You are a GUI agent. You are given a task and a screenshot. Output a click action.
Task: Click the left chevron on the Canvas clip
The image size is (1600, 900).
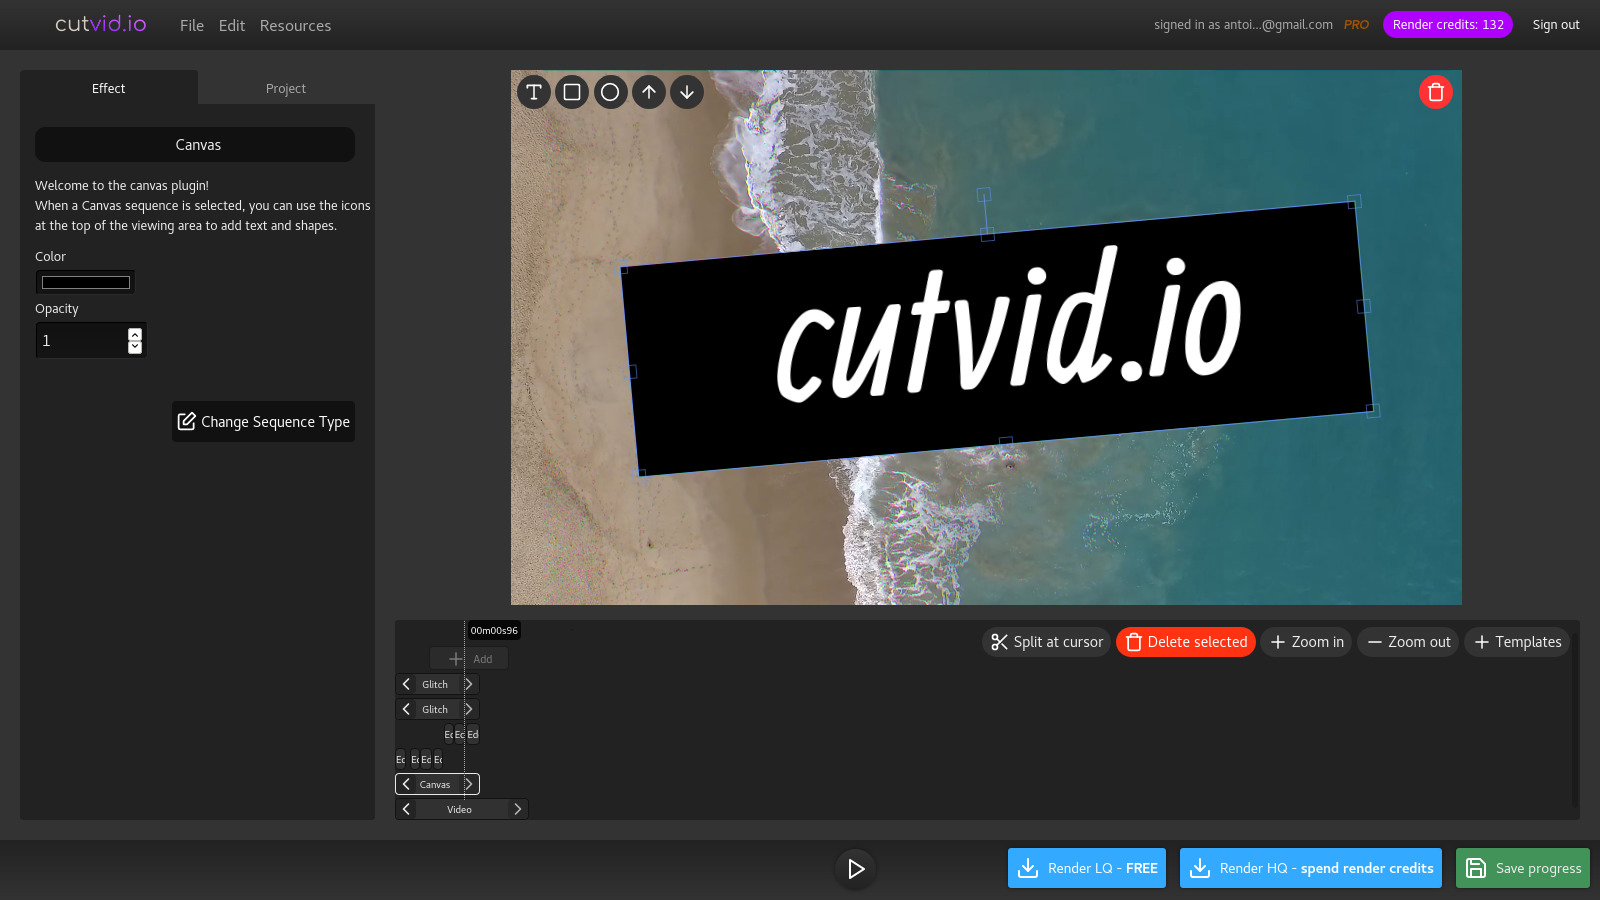click(406, 784)
